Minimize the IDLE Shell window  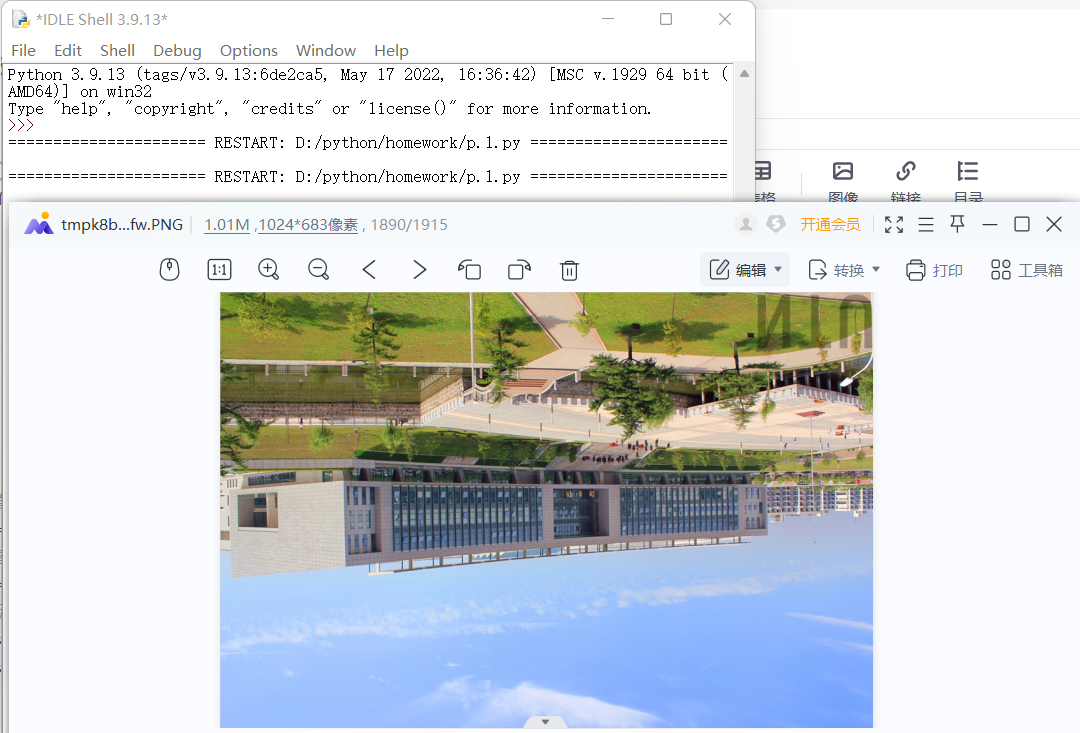pyautogui.click(x=608, y=19)
